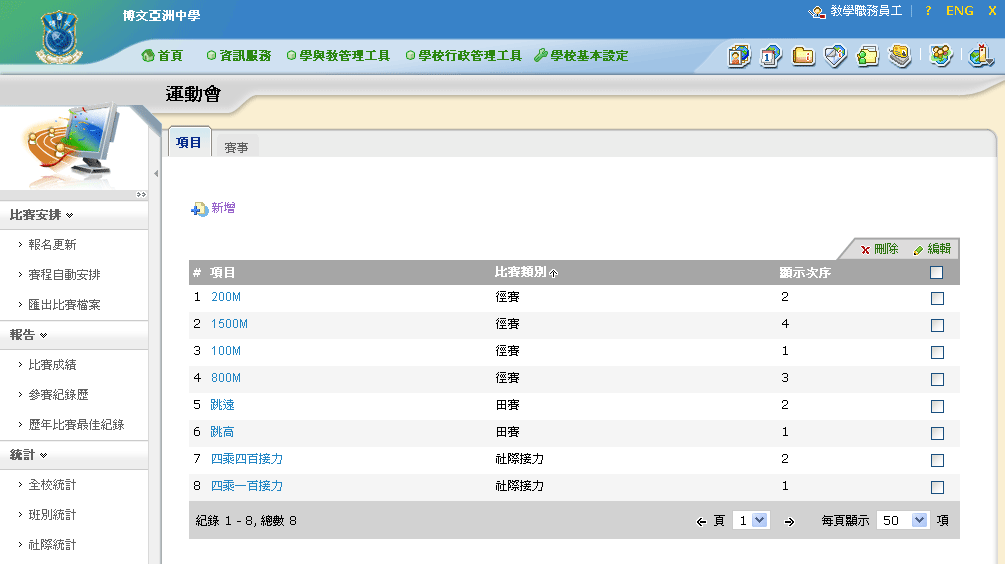Open the 每頁顯示 rows-per-page dropdown
This screenshot has height=564, width=1005.
click(903, 520)
